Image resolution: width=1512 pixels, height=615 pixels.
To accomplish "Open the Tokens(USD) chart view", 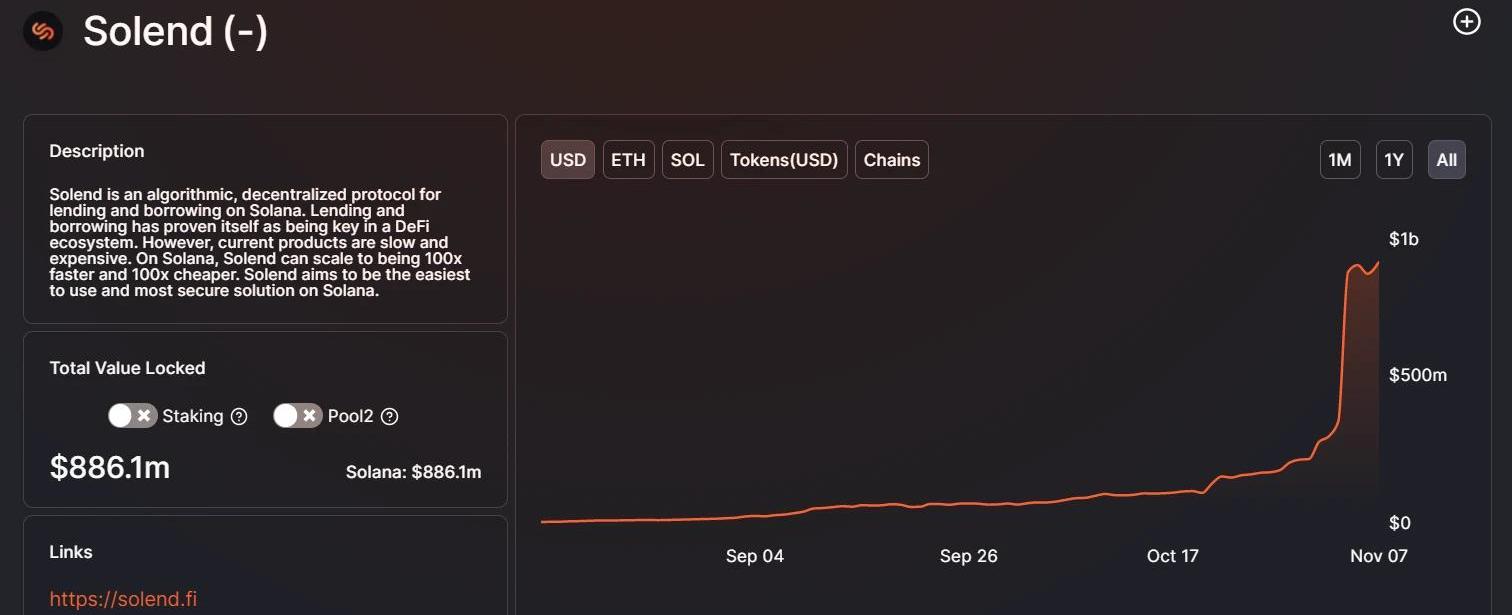I will [784, 160].
